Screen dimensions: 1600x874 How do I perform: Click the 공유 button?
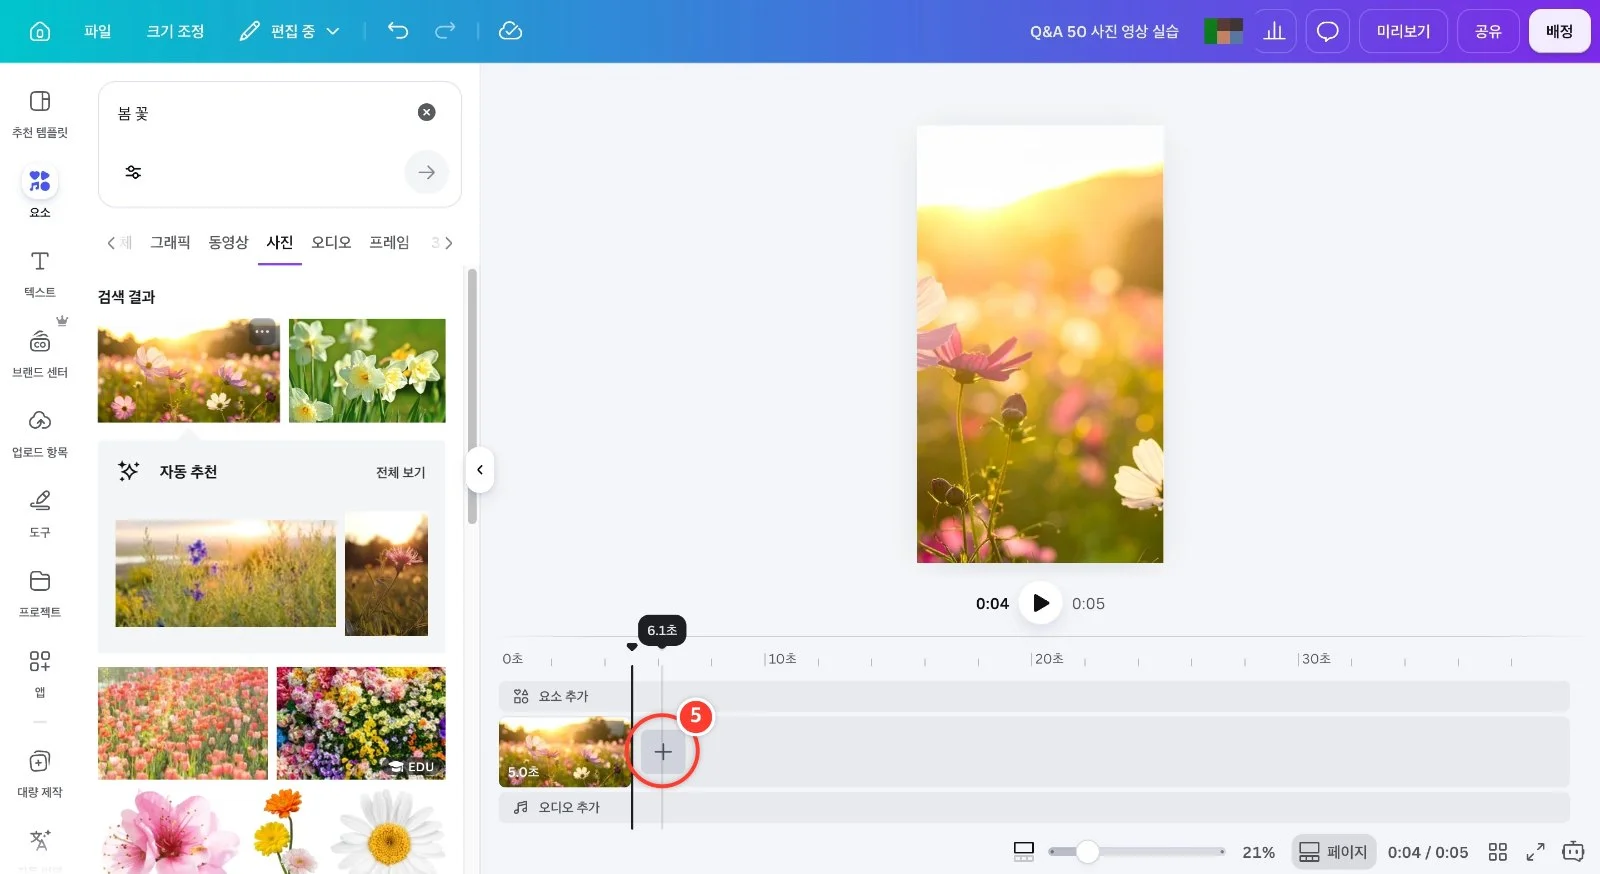1488,31
